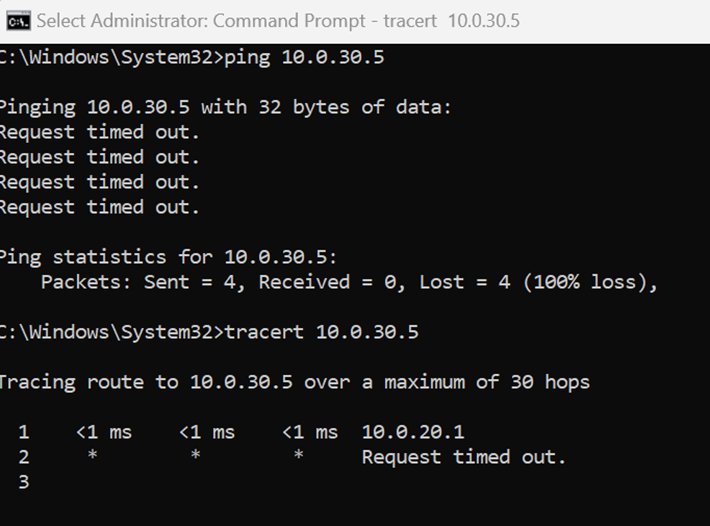Viewport: 710px width, 526px height.
Task: Click the fourth 'Request timed out.' ping reply
Action: 99,207
